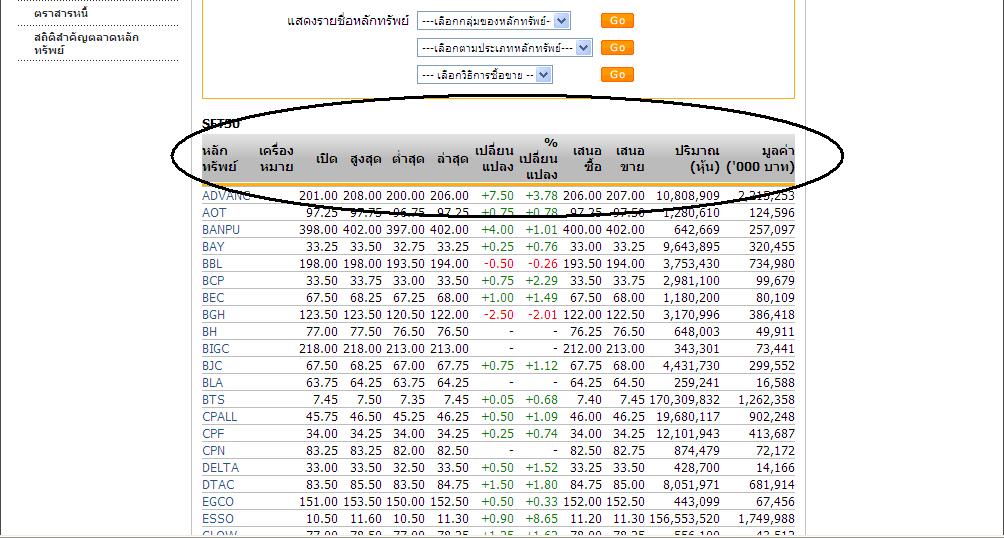Open the trading method dropdown
1004x538 pixels.
485,76
